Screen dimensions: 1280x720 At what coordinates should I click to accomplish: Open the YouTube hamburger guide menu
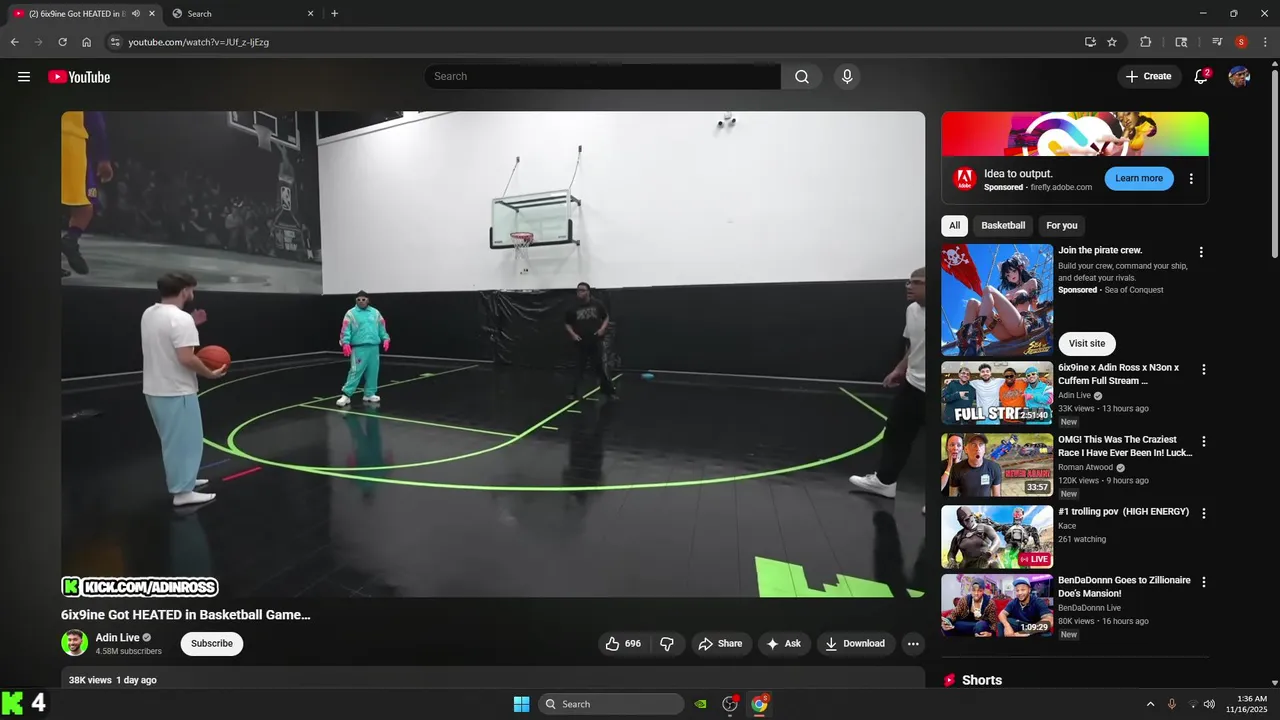click(24, 77)
